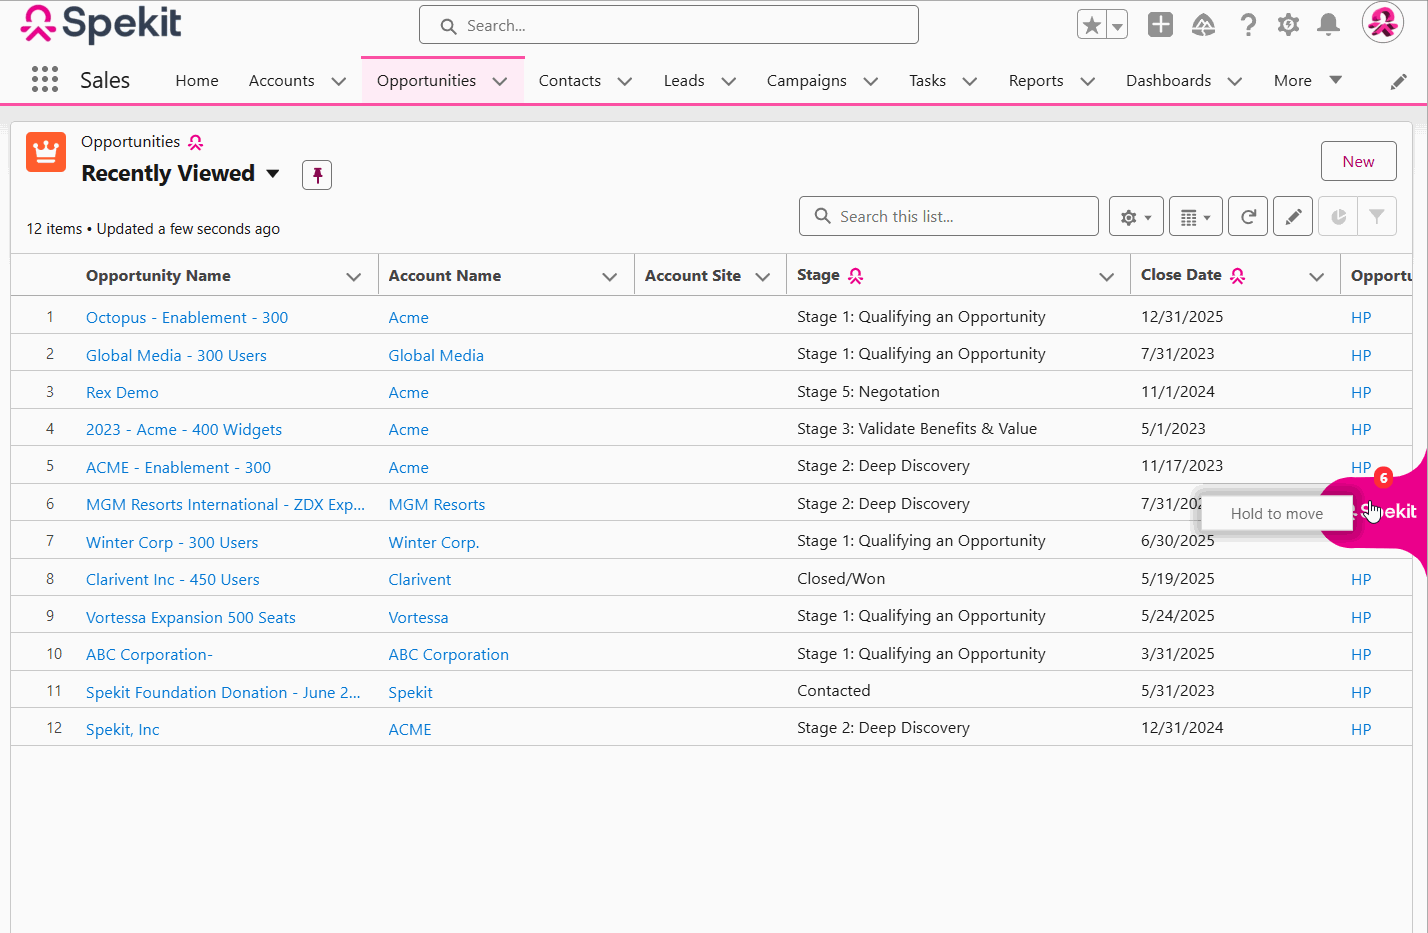
Task: Pin the Recently Viewed list
Action: 317,175
